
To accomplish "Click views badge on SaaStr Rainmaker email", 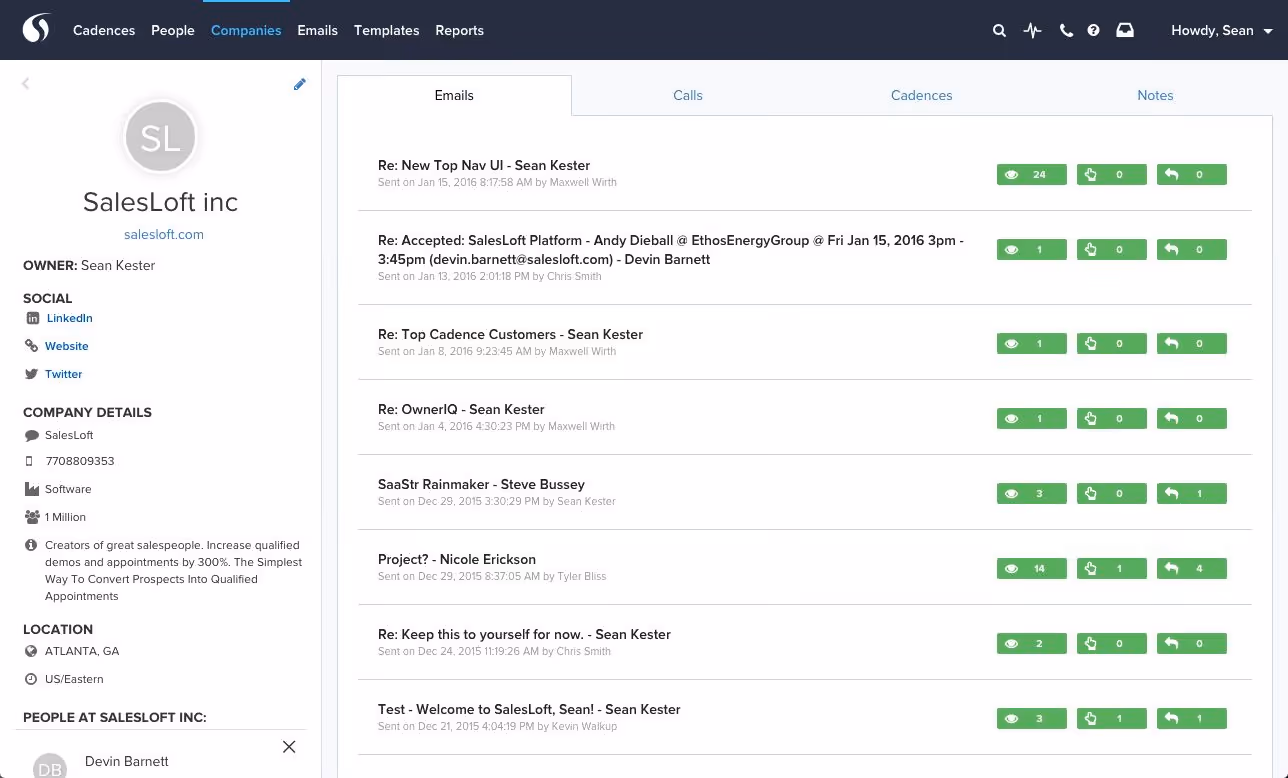I will coord(1031,494).
